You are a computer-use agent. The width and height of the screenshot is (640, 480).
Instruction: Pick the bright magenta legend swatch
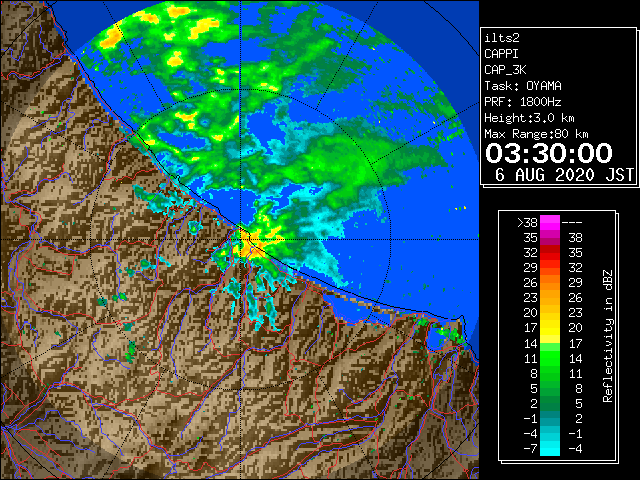[x=550, y=223]
